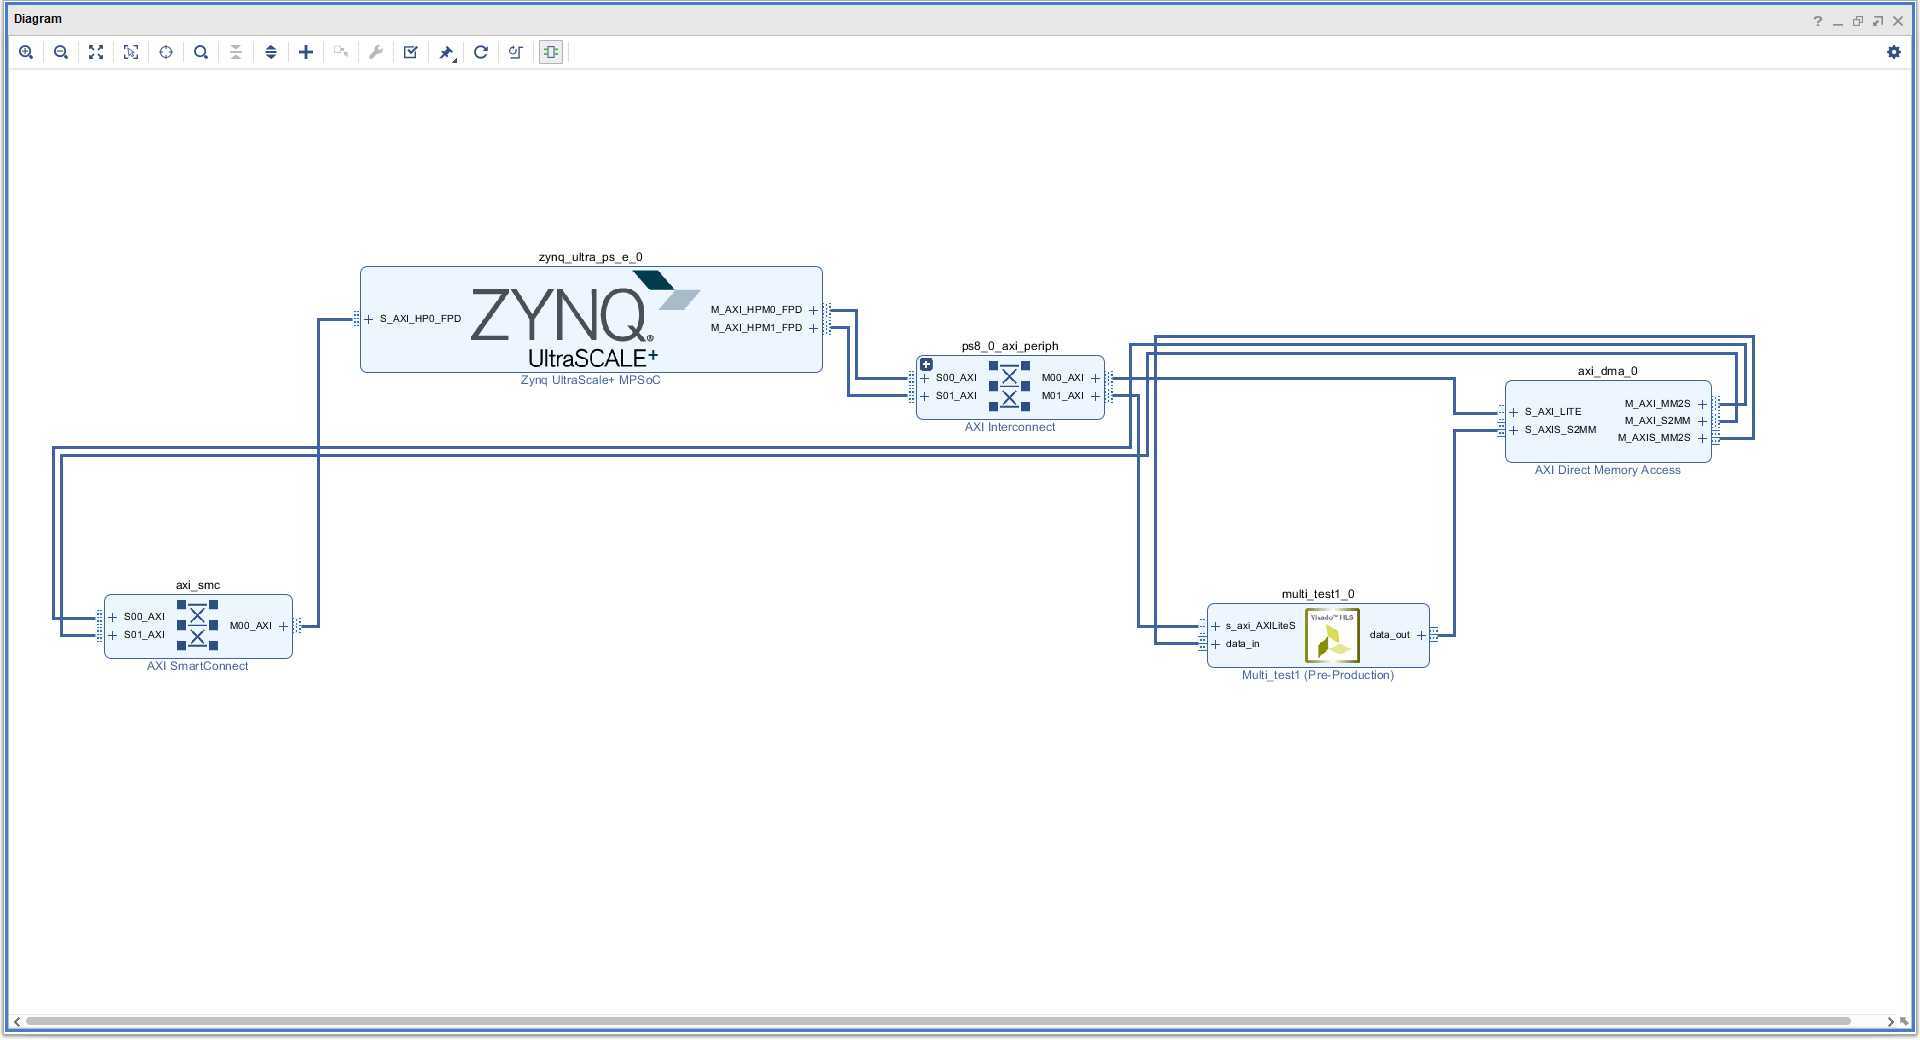Expand the ps8_0_axi_periph block hierarchy
1920x1040 pixels.
pyautogui.click(x=926, y=365)
